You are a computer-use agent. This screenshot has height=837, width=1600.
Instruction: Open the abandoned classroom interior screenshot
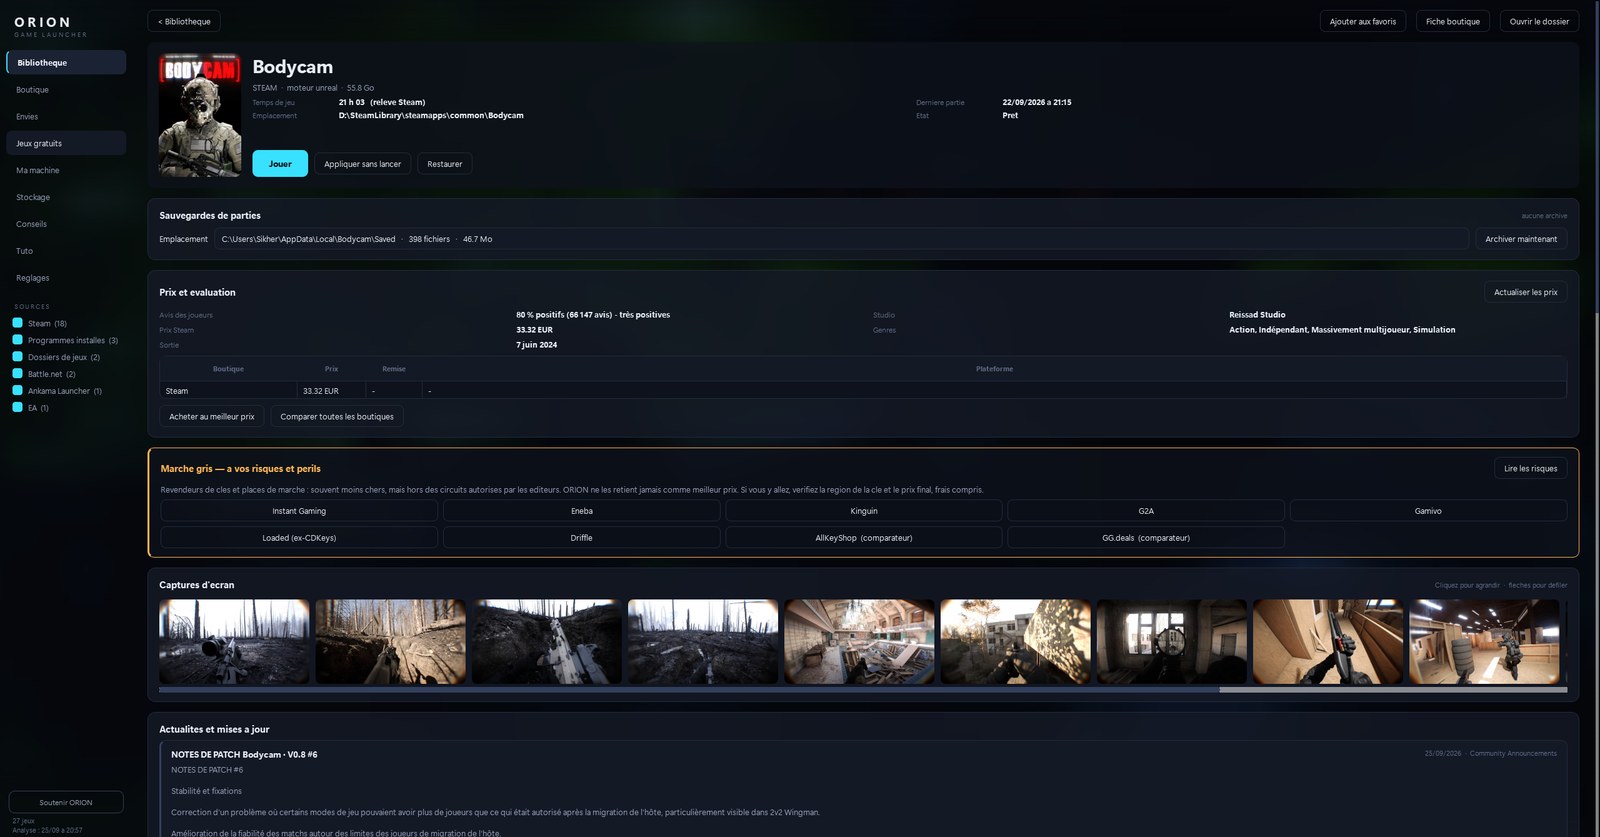[859, 642]
